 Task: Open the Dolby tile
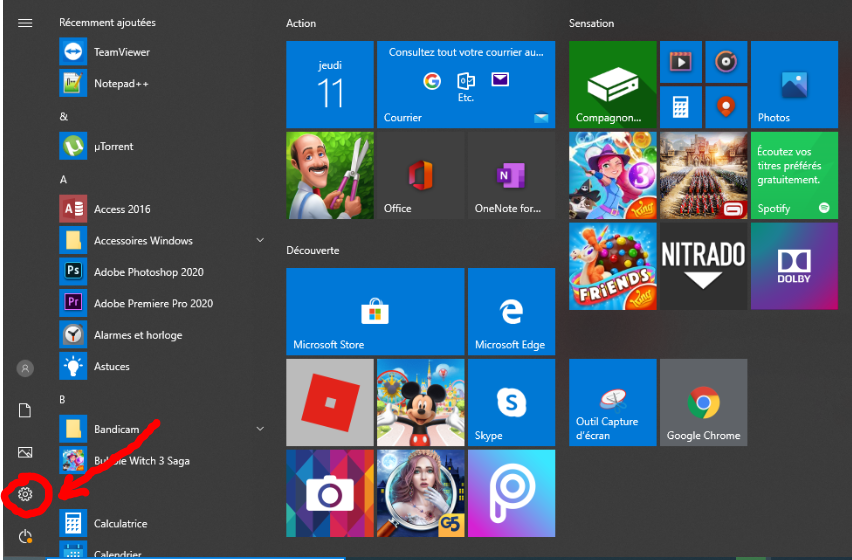click(794, 266)
